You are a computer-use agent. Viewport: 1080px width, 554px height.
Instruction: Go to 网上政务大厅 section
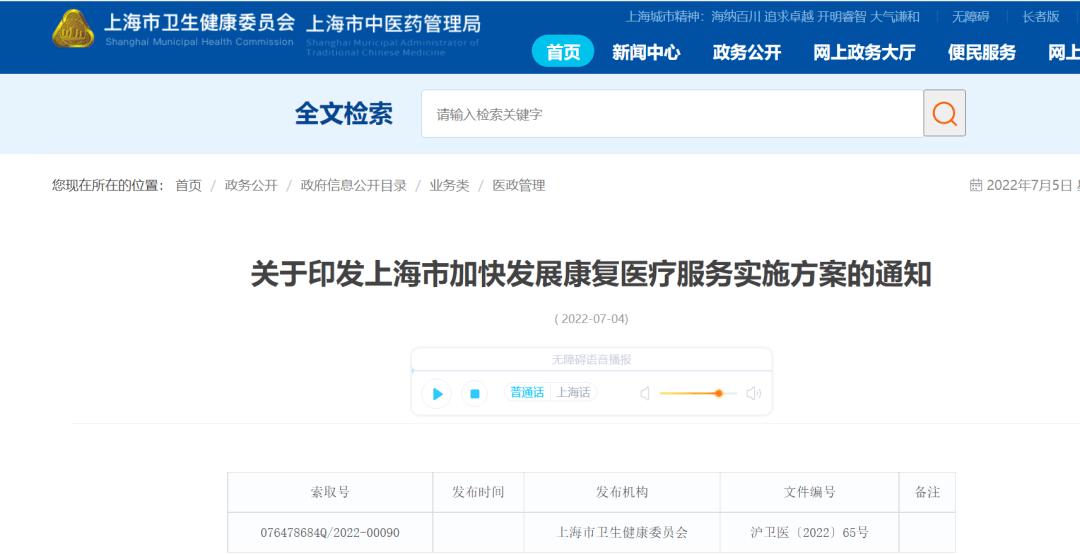point(864,52)
